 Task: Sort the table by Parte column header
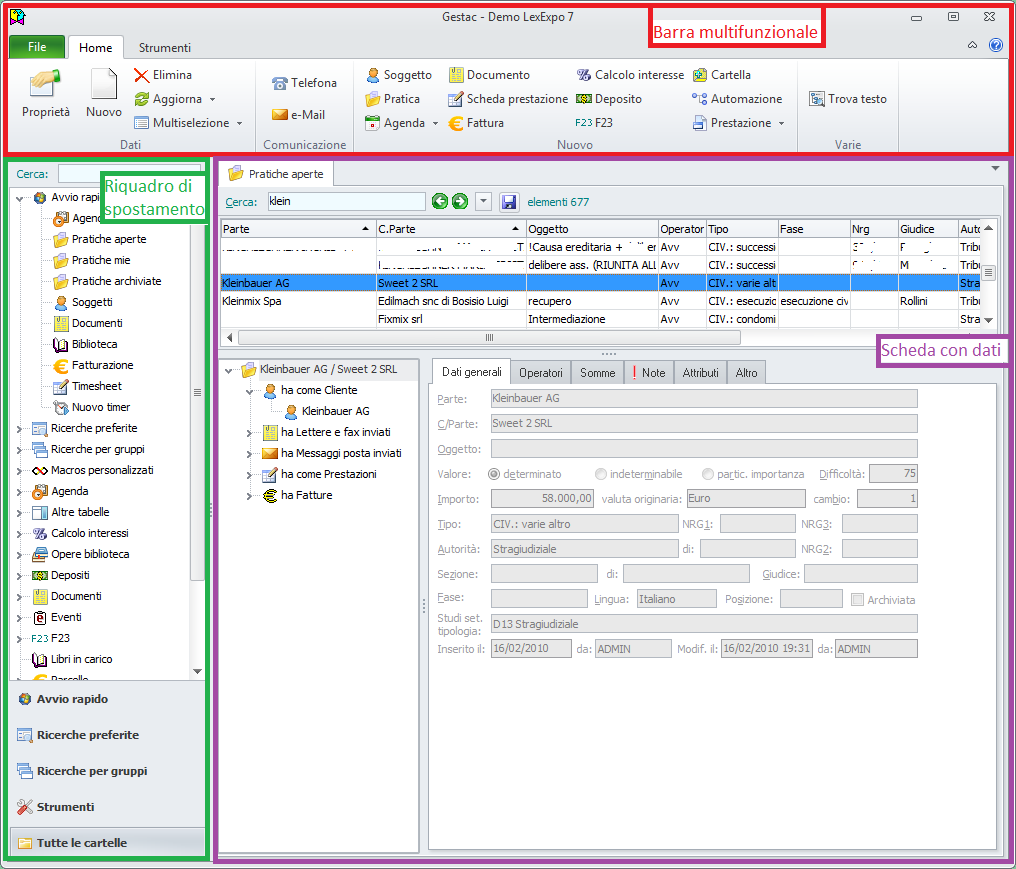(x=298, y=229)
